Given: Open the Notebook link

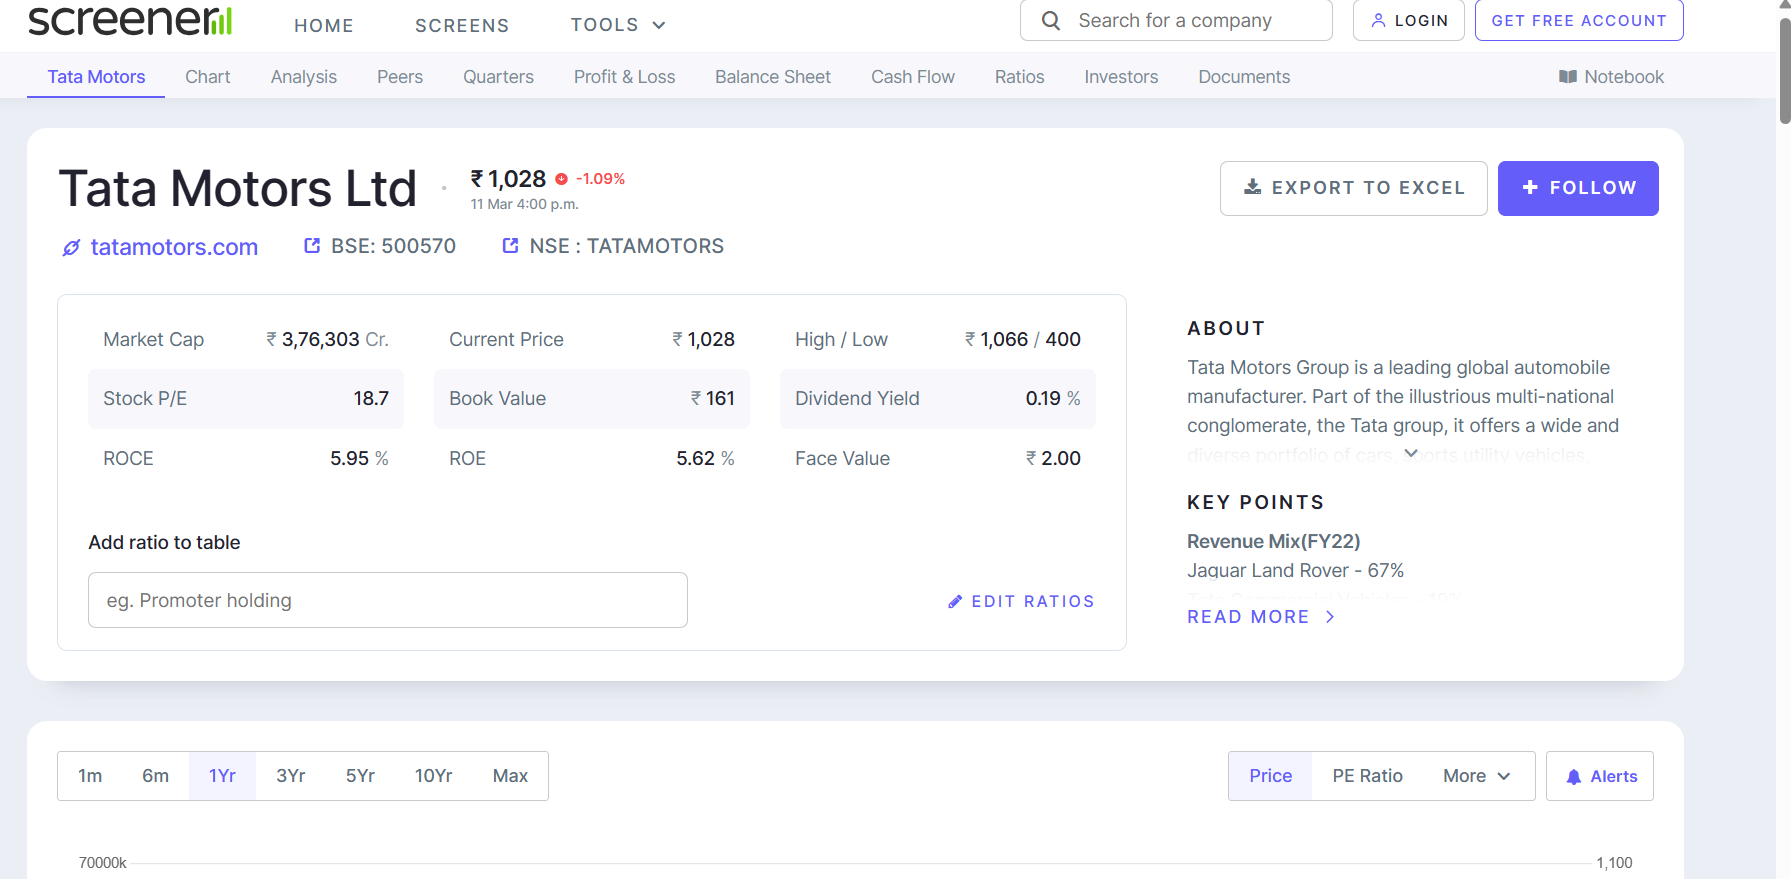Looking at the screenshot, I should point(1611,77).
